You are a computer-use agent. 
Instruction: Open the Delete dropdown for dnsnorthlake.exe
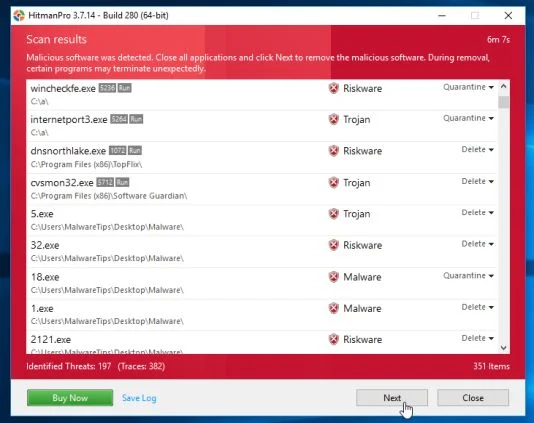[x=477, y=150]
